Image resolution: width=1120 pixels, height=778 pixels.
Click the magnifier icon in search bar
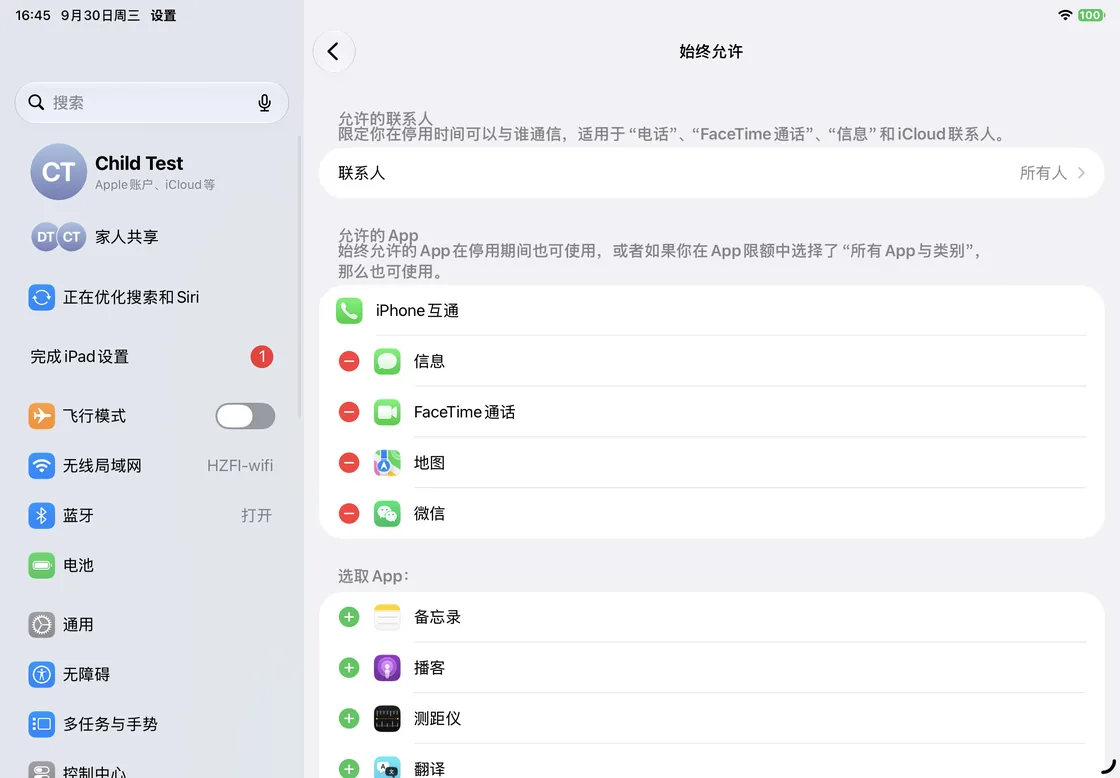pos(36,102)
